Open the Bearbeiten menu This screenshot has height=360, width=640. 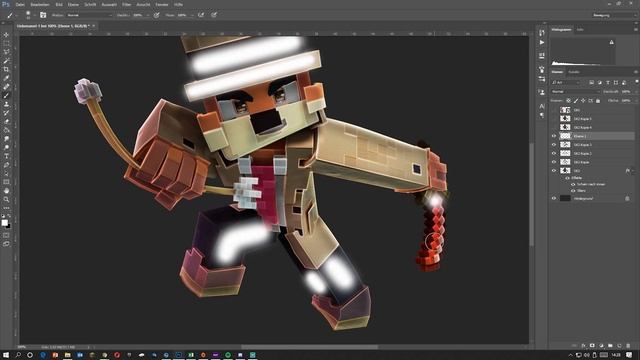click(x=40, y=4)
